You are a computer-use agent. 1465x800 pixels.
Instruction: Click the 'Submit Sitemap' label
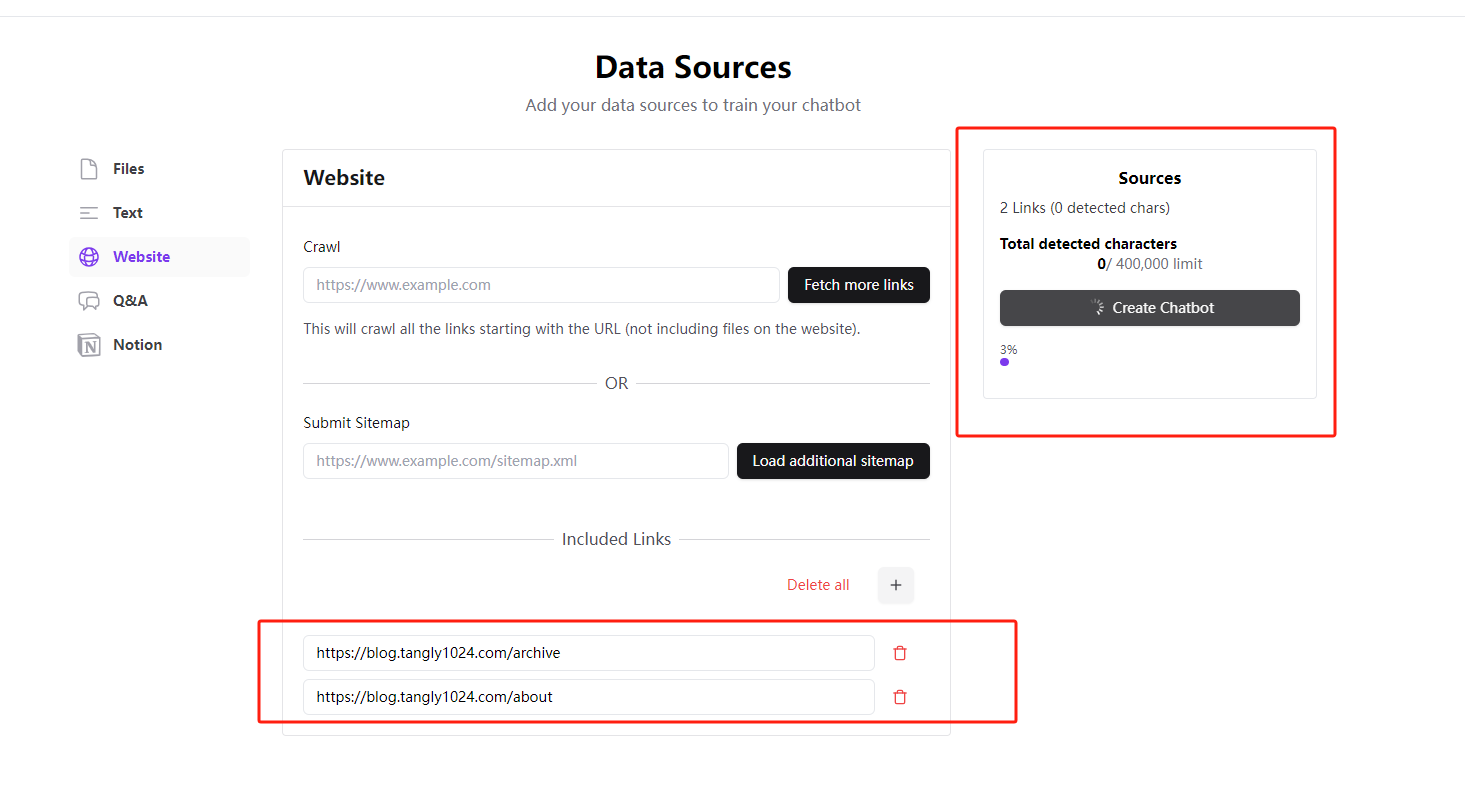point(357,423)
